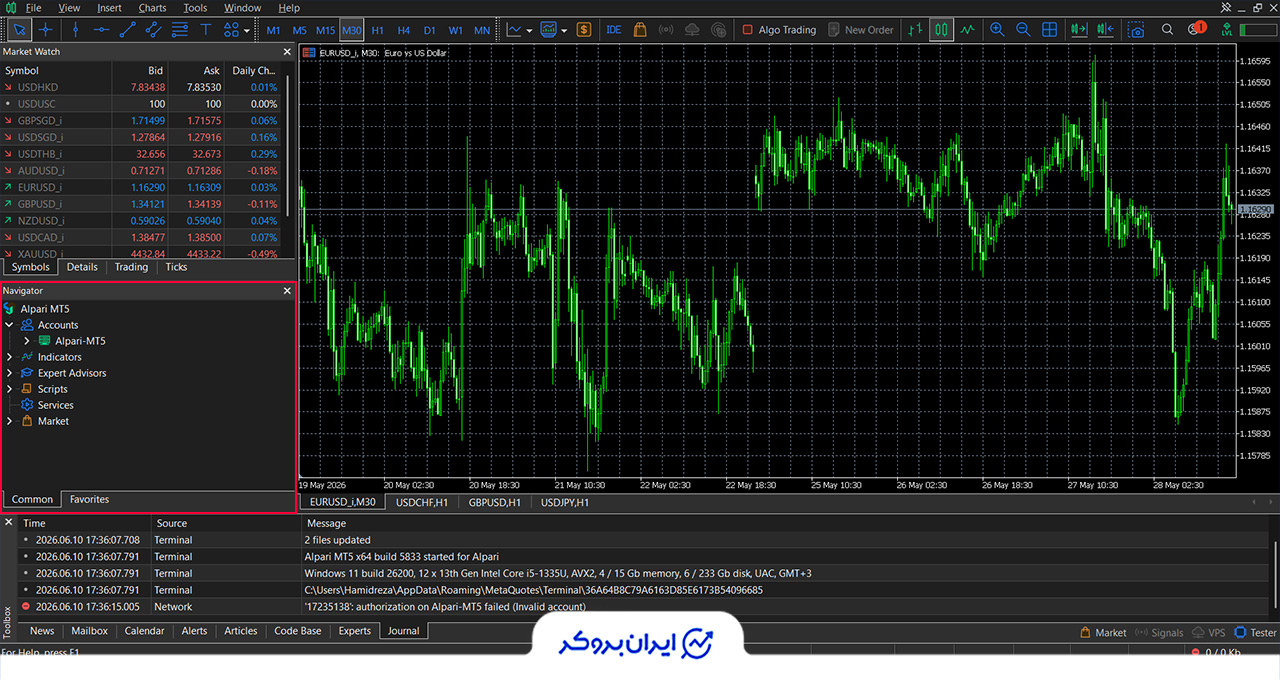Choose the Trendline drawing tool
Screen dimensions: 1280x680
[x=127, y=30]
